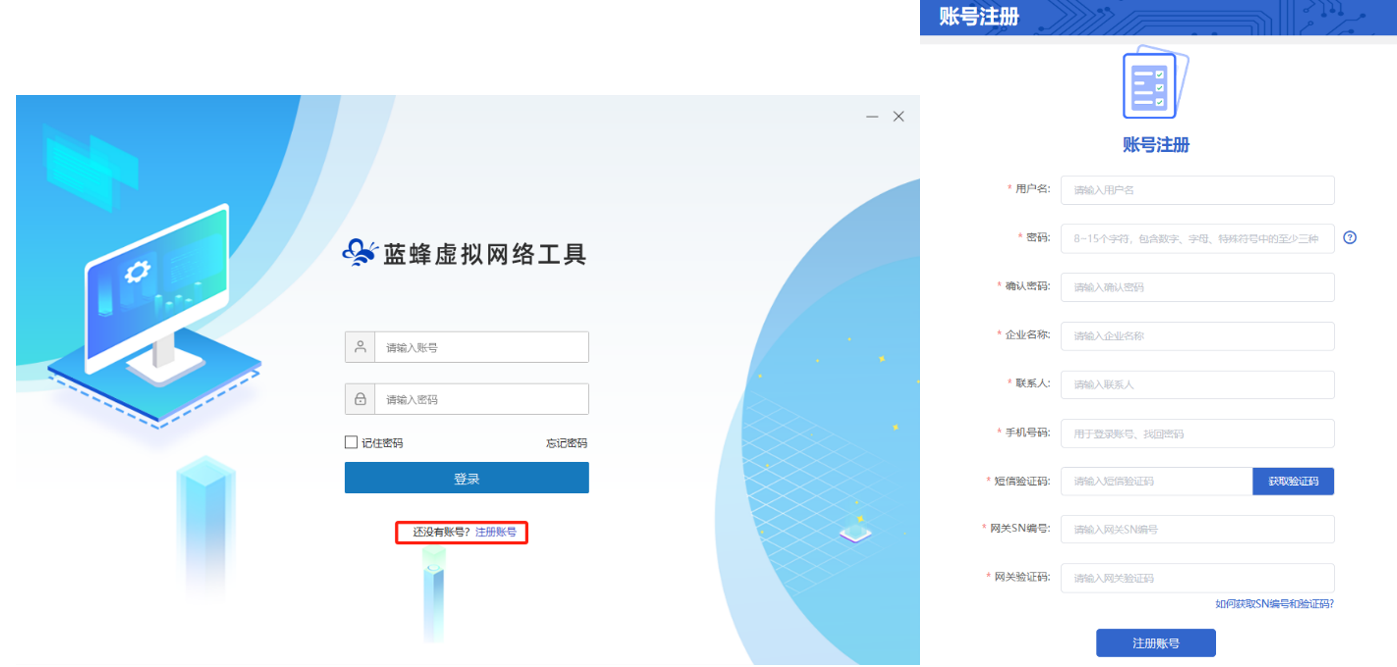Click the user icon beside account field
This screenshot has height=667, width=1397.
360,347
